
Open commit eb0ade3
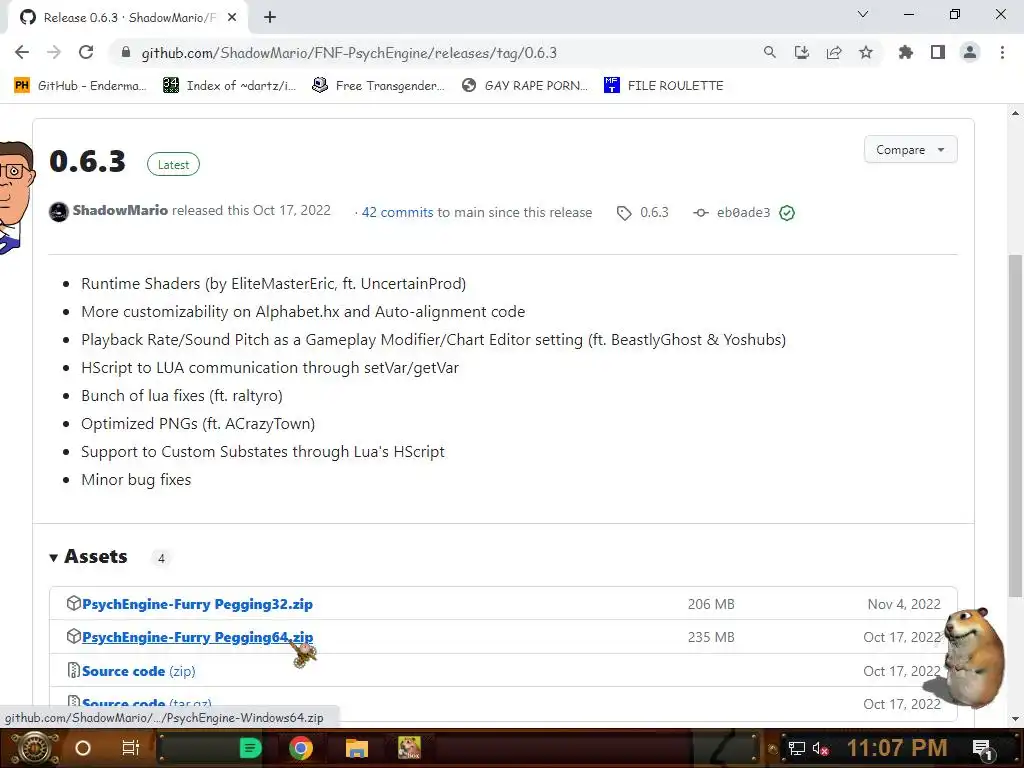[x=743, y=212]
